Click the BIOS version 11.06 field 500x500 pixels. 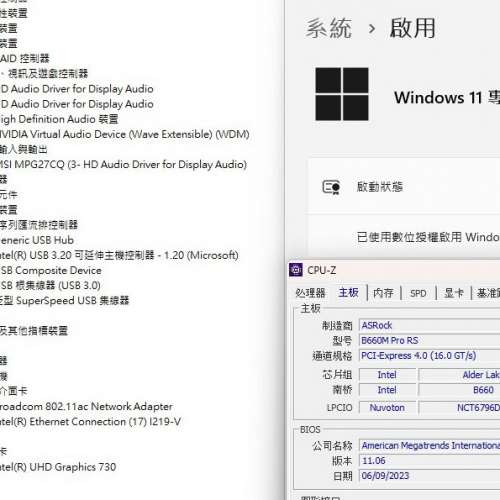pyautogui.click(x=429, y=461)
